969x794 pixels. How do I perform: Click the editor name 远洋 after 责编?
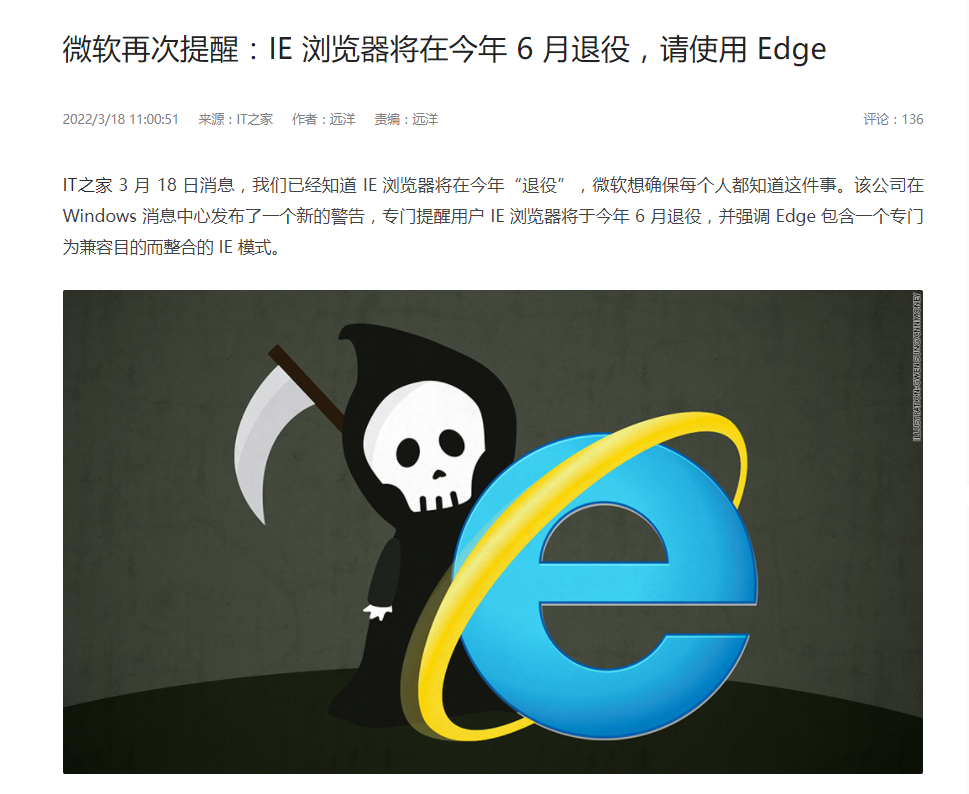click(425, 119)
